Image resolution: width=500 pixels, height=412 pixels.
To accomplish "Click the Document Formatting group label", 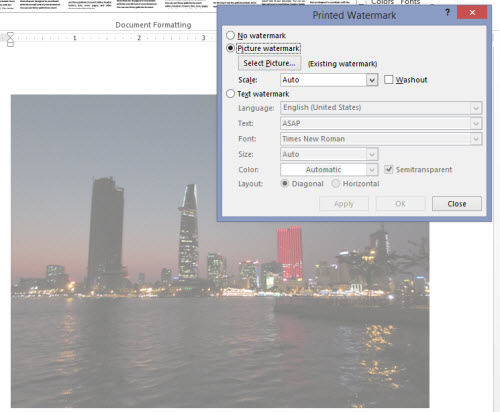I will pos(153,25).
